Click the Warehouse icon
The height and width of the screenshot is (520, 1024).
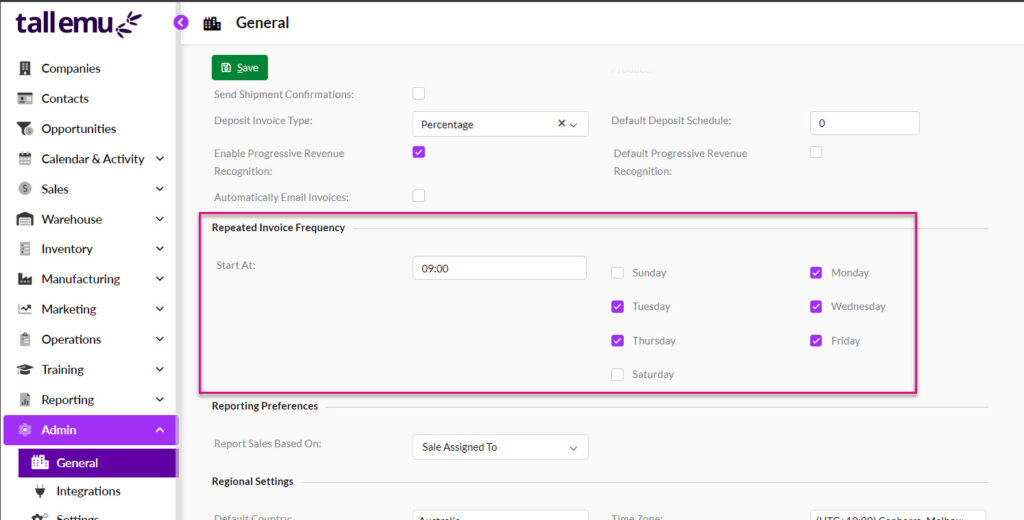tap(25, 219)
